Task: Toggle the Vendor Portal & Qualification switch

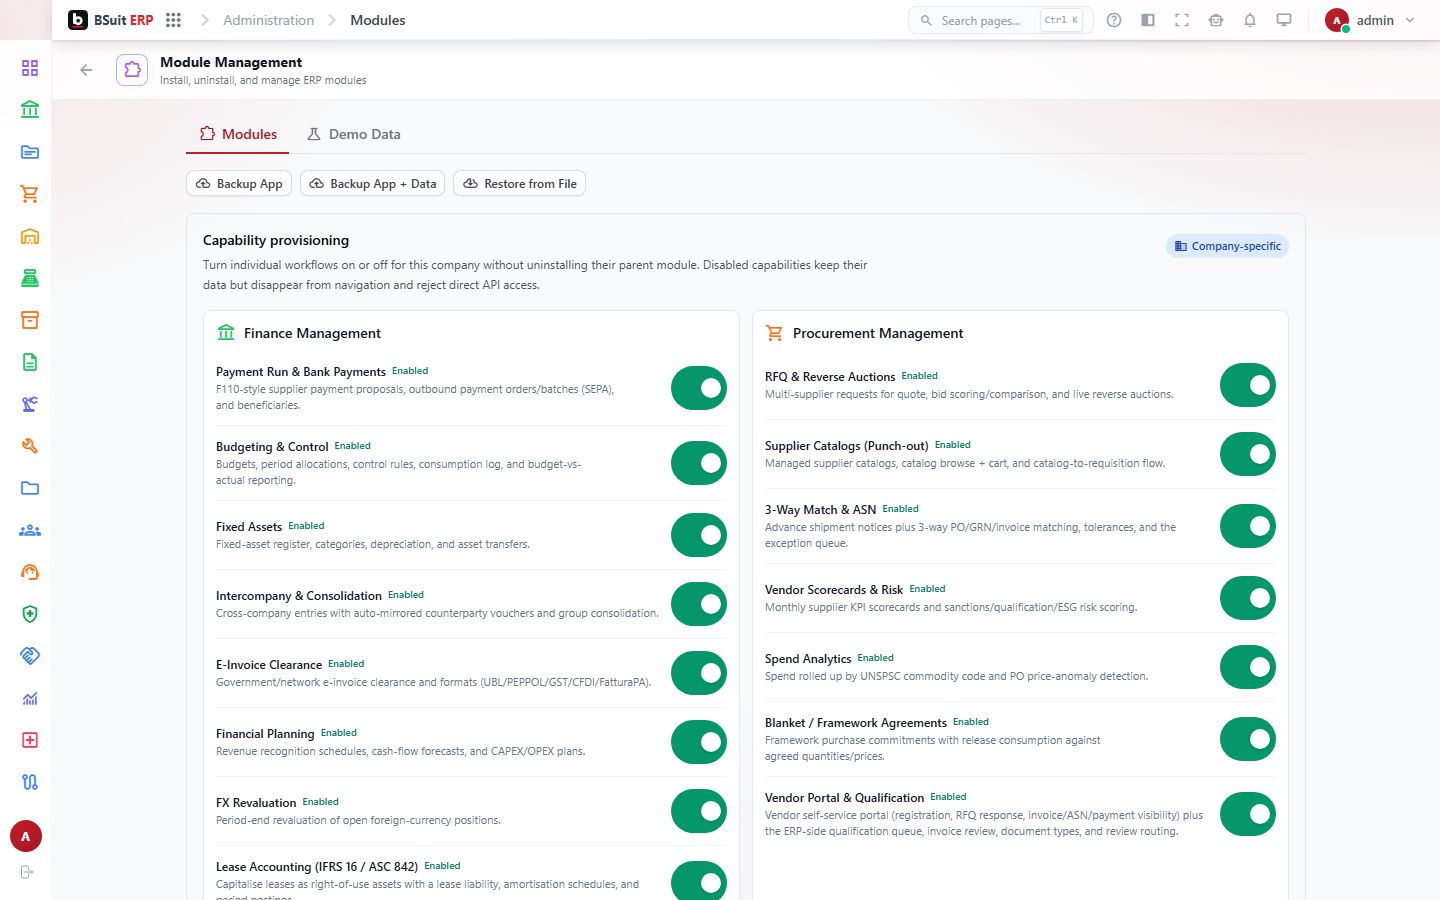Action: point(1248,814)
